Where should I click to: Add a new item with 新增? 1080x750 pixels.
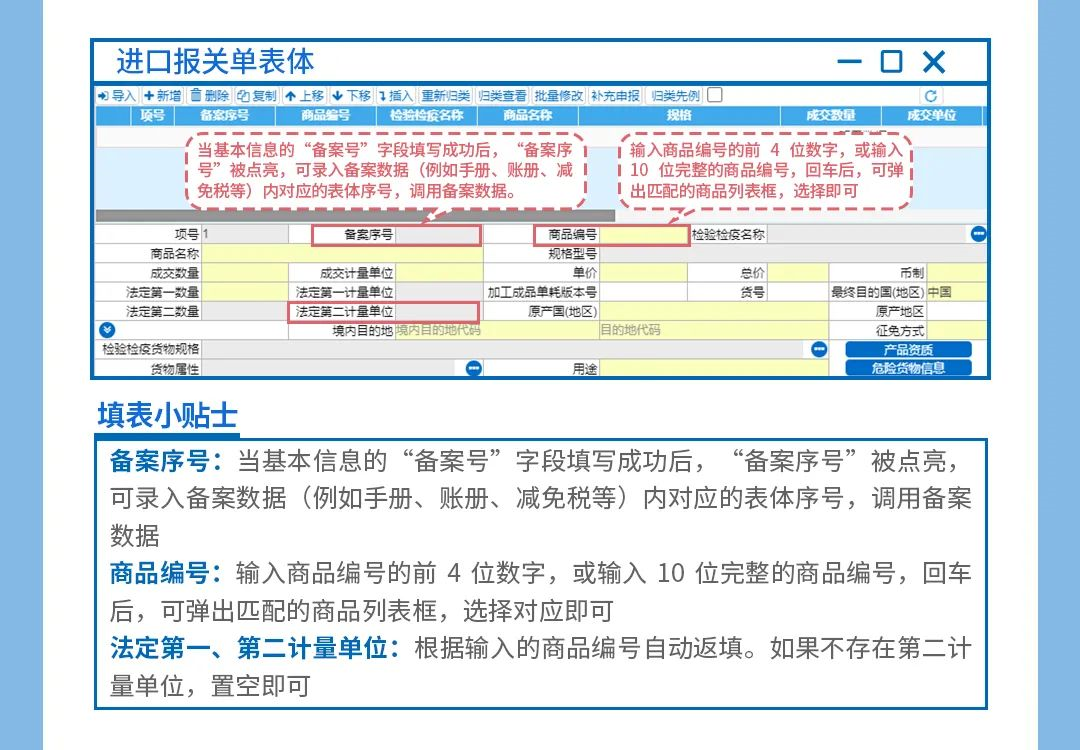click(x=163, y=96)
